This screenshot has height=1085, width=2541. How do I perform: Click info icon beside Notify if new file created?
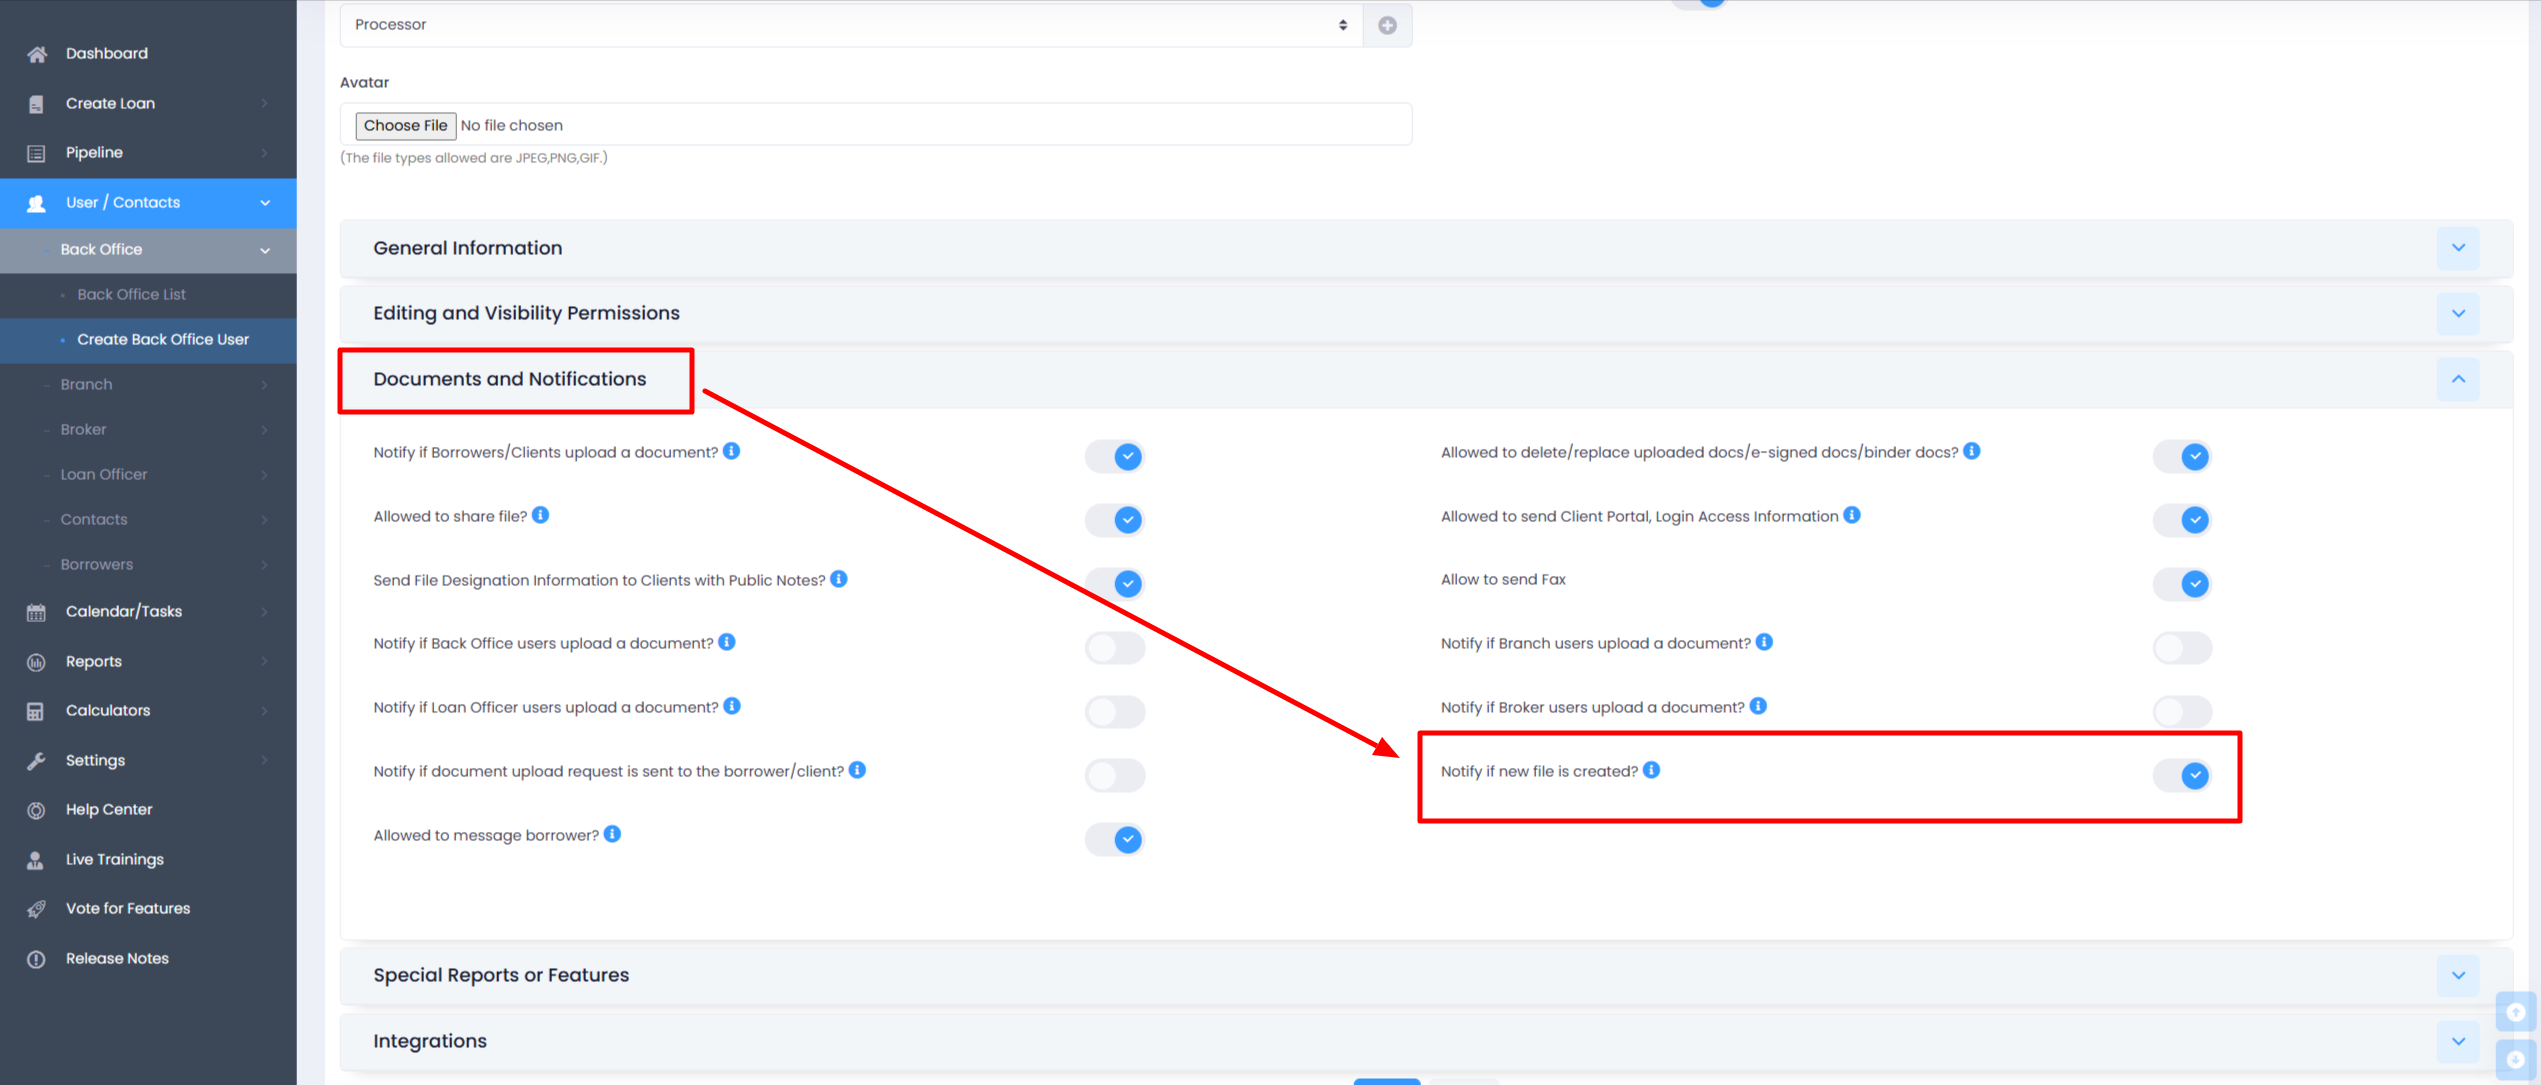tap(1652, 770)
